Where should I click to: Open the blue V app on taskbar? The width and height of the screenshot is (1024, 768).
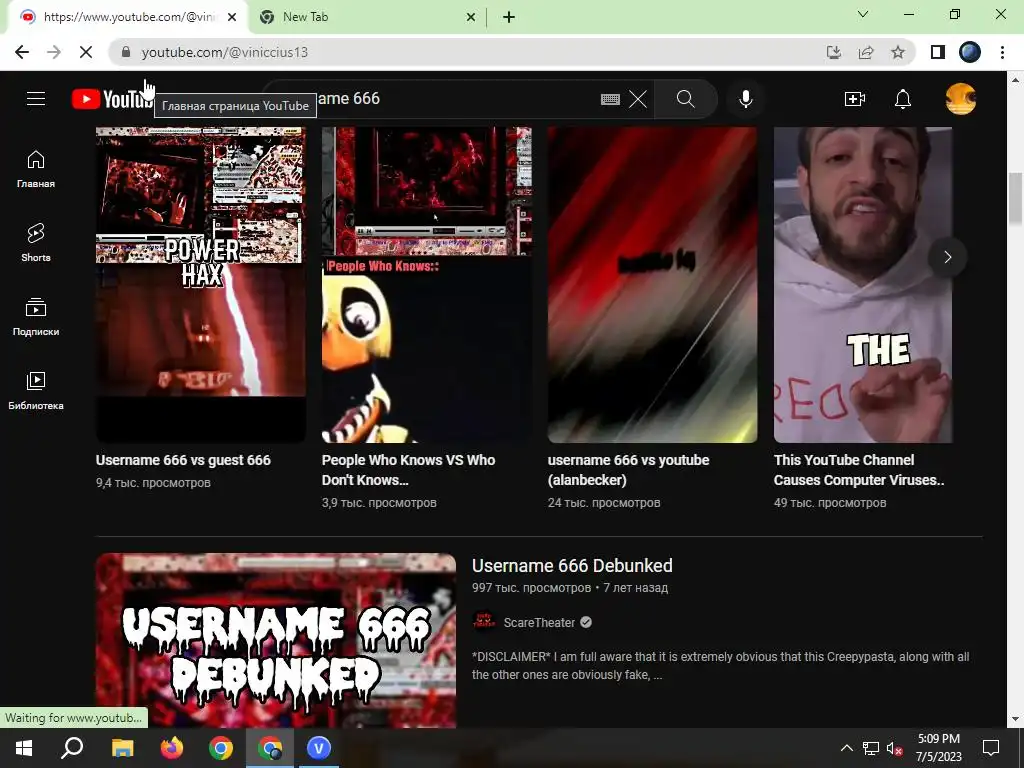319,748
